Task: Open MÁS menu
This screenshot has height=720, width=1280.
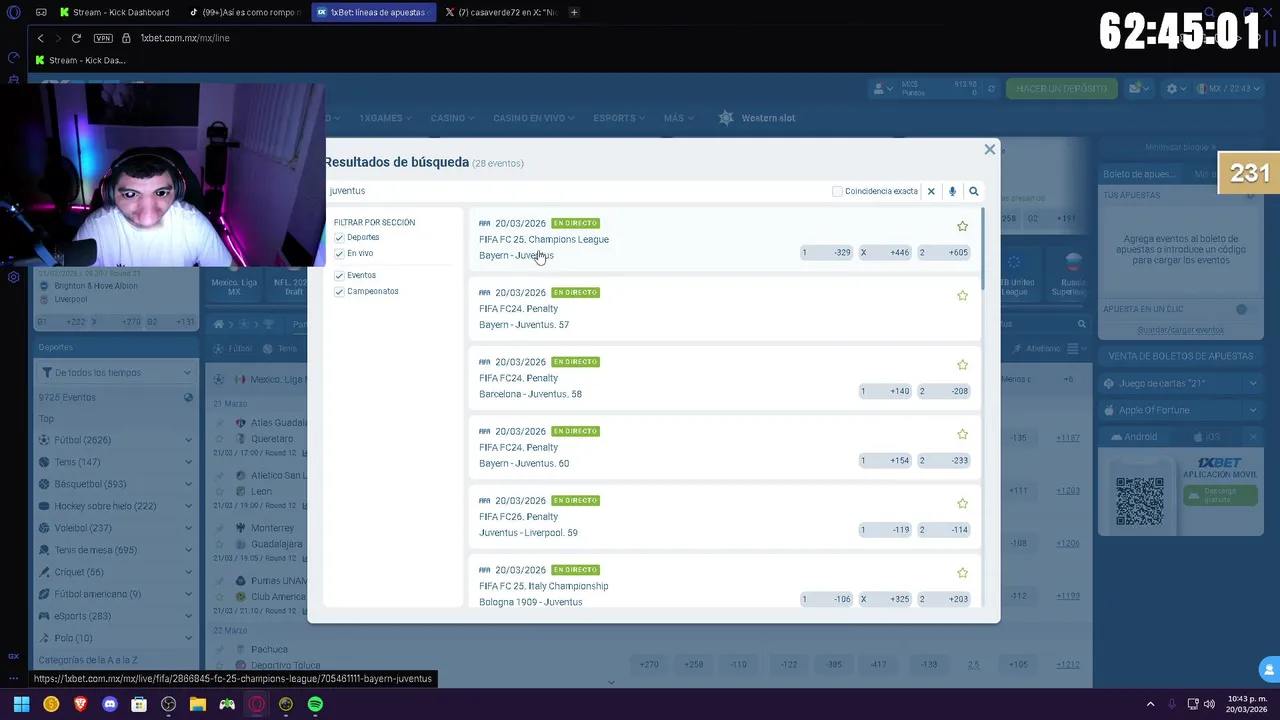Action: pyautogui.click(x=678, y=118)
